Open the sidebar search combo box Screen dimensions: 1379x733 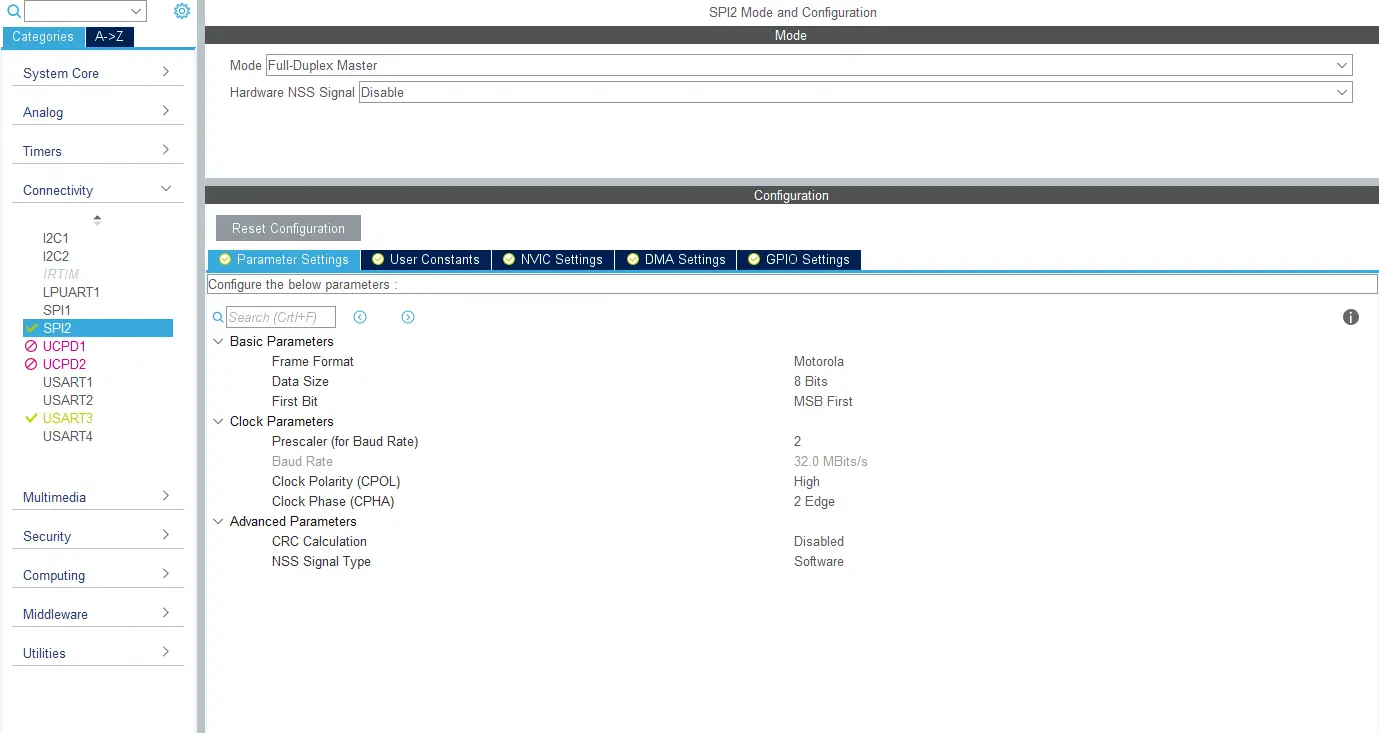(85, 11)
